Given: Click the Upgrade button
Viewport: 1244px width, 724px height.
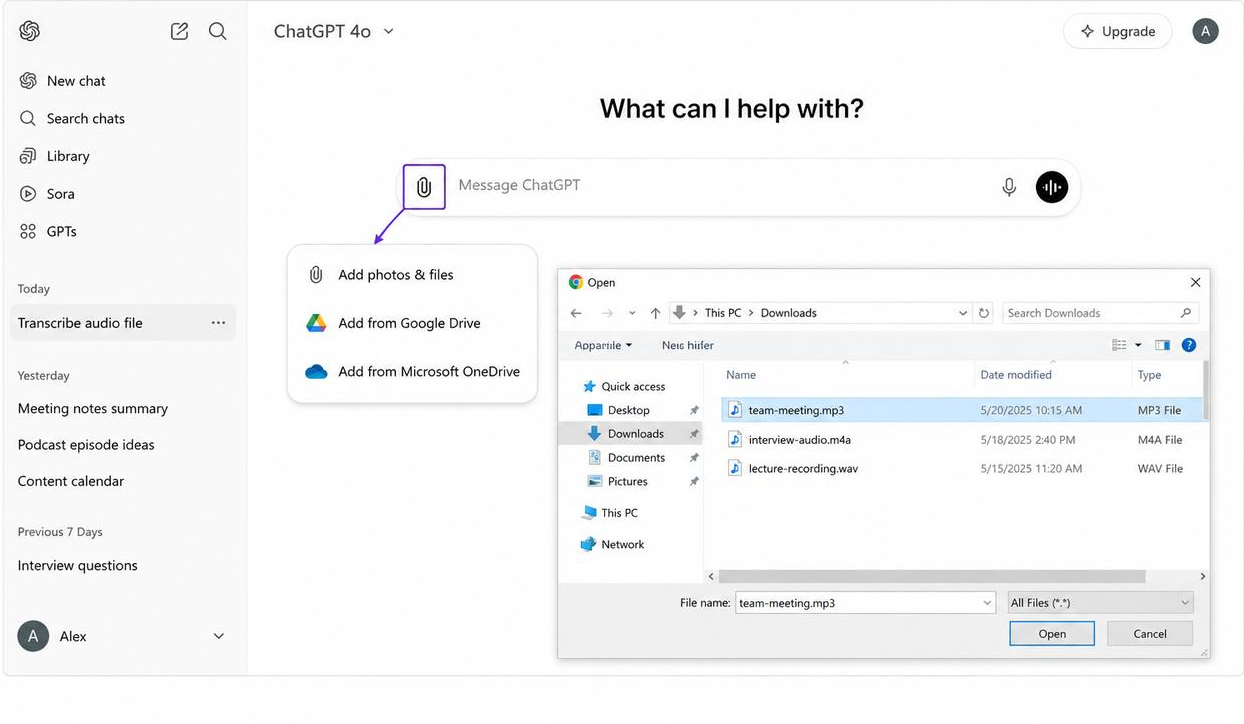Looking at the screenshot, I should (1117, 31).
